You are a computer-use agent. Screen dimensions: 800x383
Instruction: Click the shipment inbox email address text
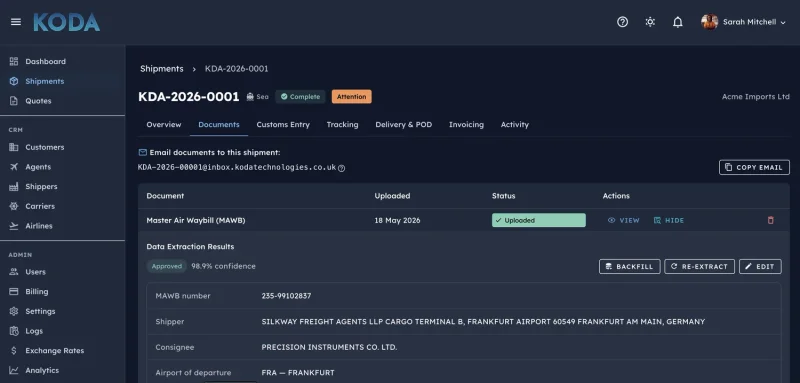point(237,167)
